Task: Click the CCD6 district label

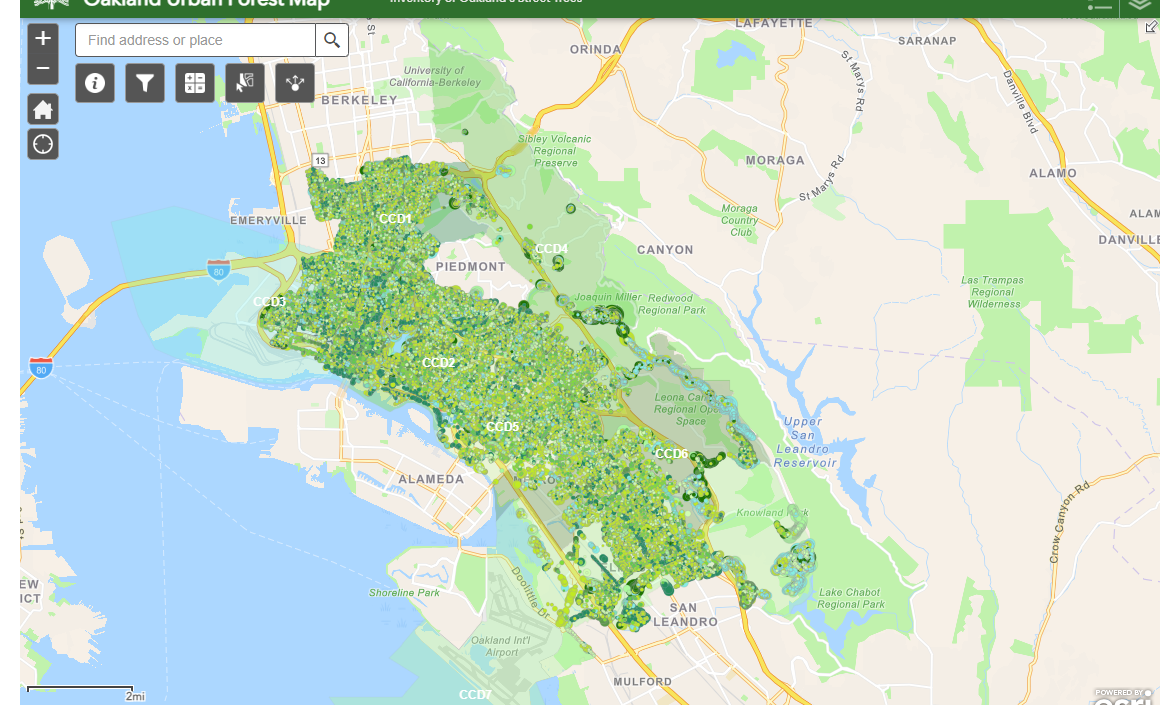Action: click(x=671, y=453)
